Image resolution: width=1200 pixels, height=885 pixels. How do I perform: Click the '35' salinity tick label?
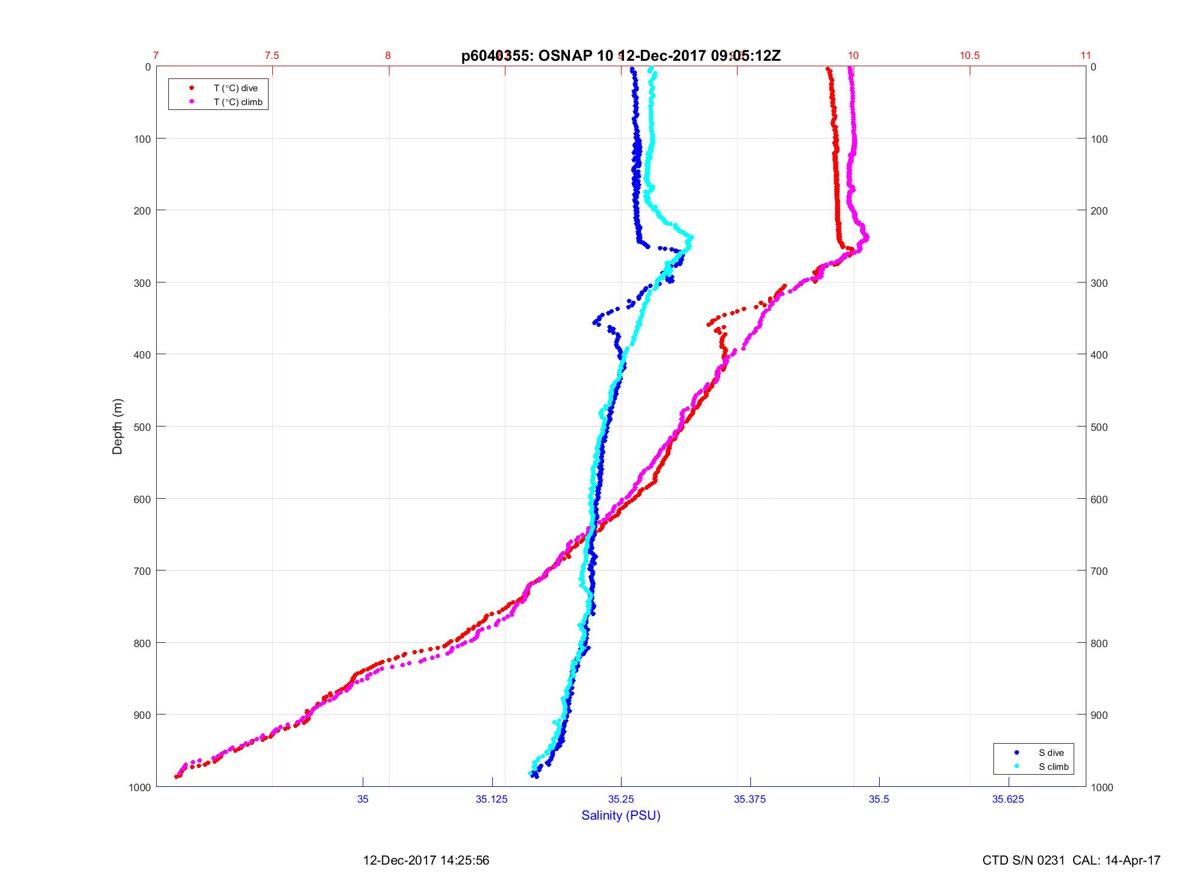363,799
